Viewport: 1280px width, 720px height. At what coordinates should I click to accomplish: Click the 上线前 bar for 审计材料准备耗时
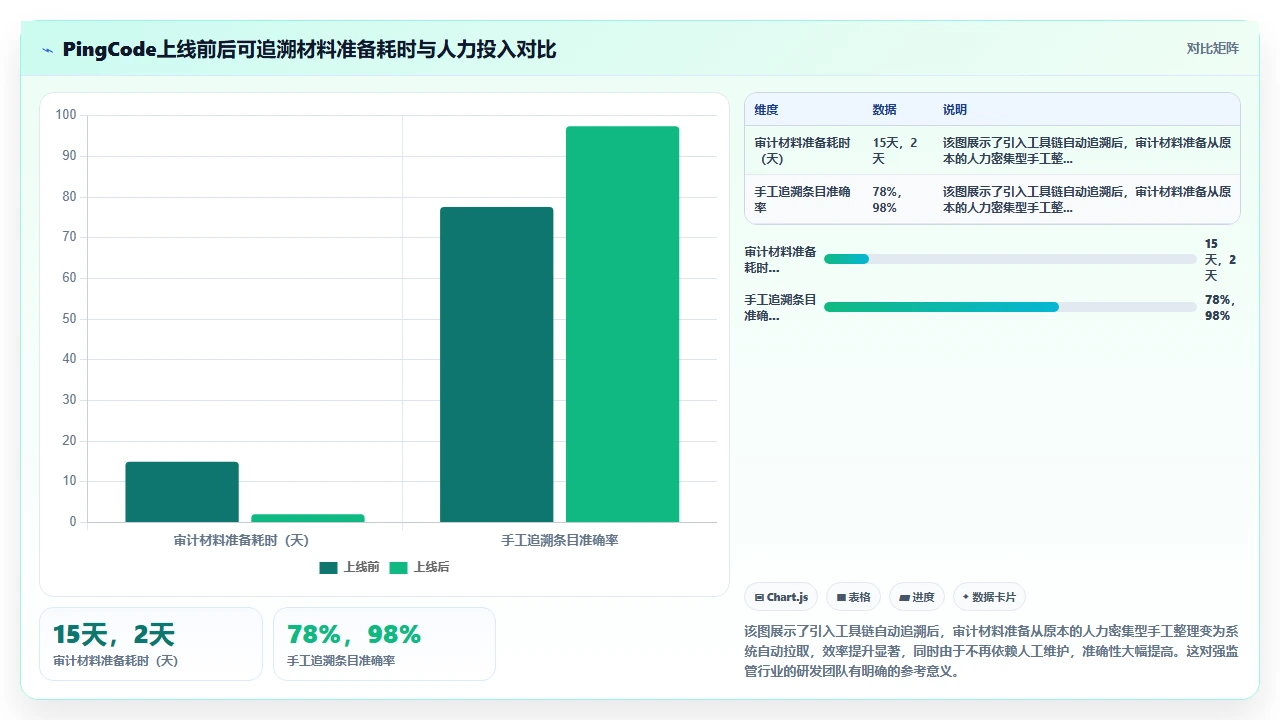click(x=182, y=492)
